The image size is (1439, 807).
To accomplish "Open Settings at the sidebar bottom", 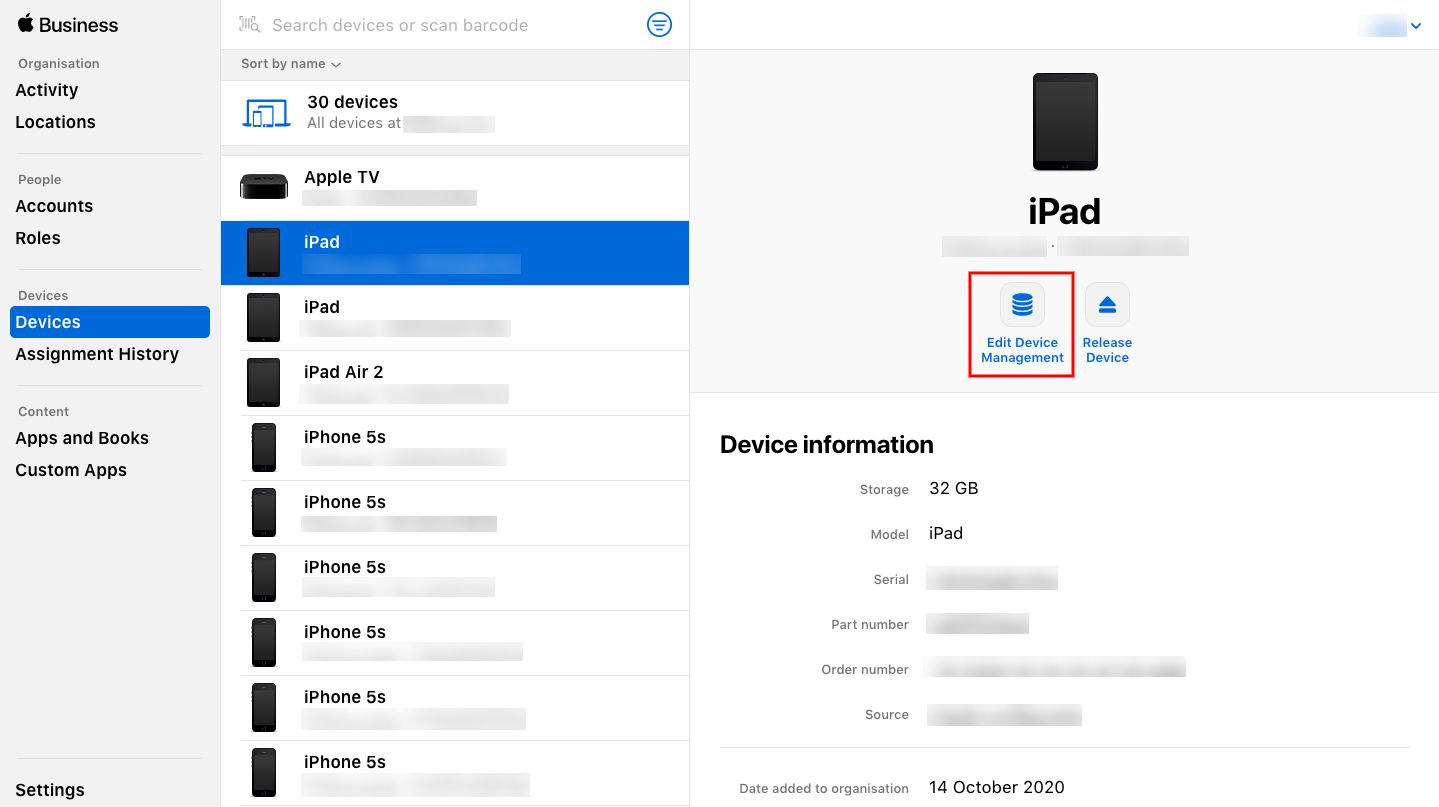I will 50,790.
